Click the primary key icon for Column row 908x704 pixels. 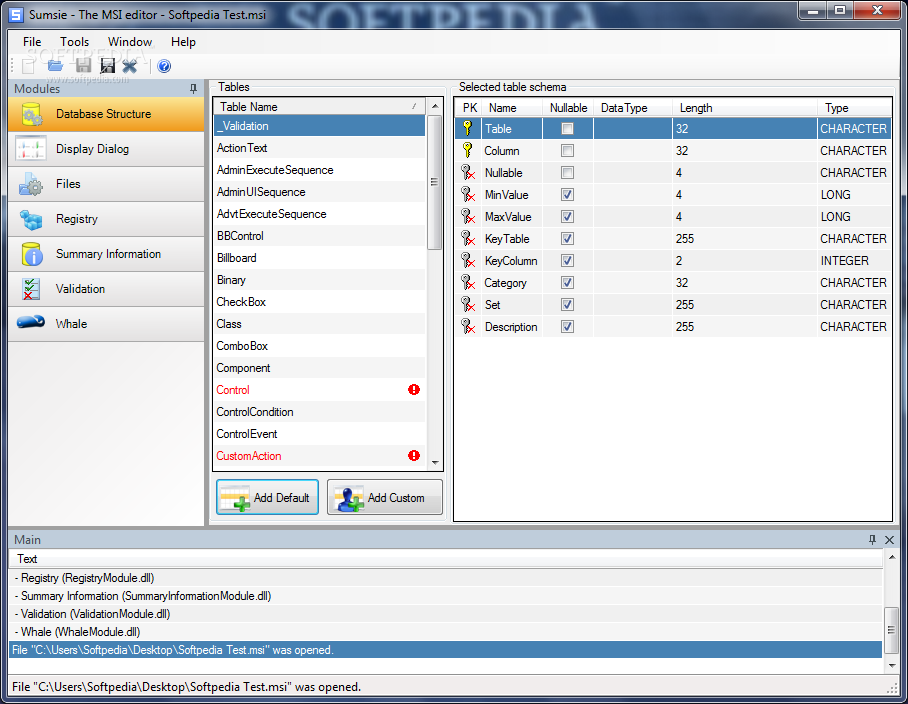pyautogui.click(x=468, y=150)
